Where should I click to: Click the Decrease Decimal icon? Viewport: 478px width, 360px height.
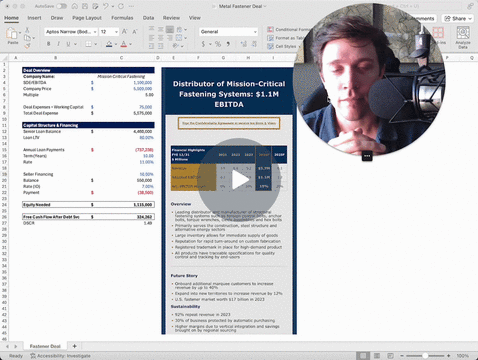click(254, 44)
